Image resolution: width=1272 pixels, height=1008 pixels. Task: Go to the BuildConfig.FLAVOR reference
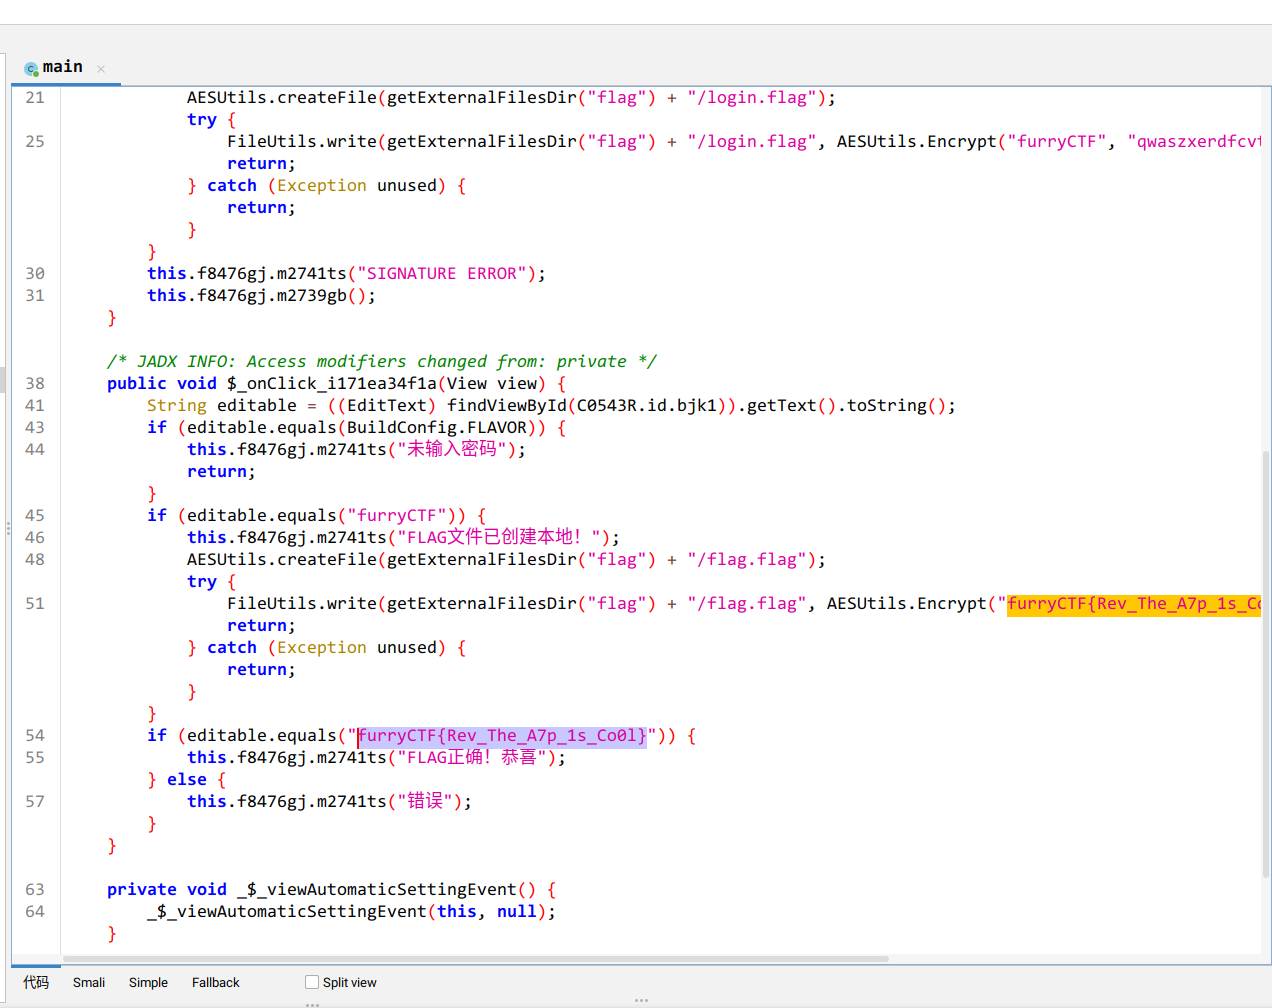[x=437, y=428]
